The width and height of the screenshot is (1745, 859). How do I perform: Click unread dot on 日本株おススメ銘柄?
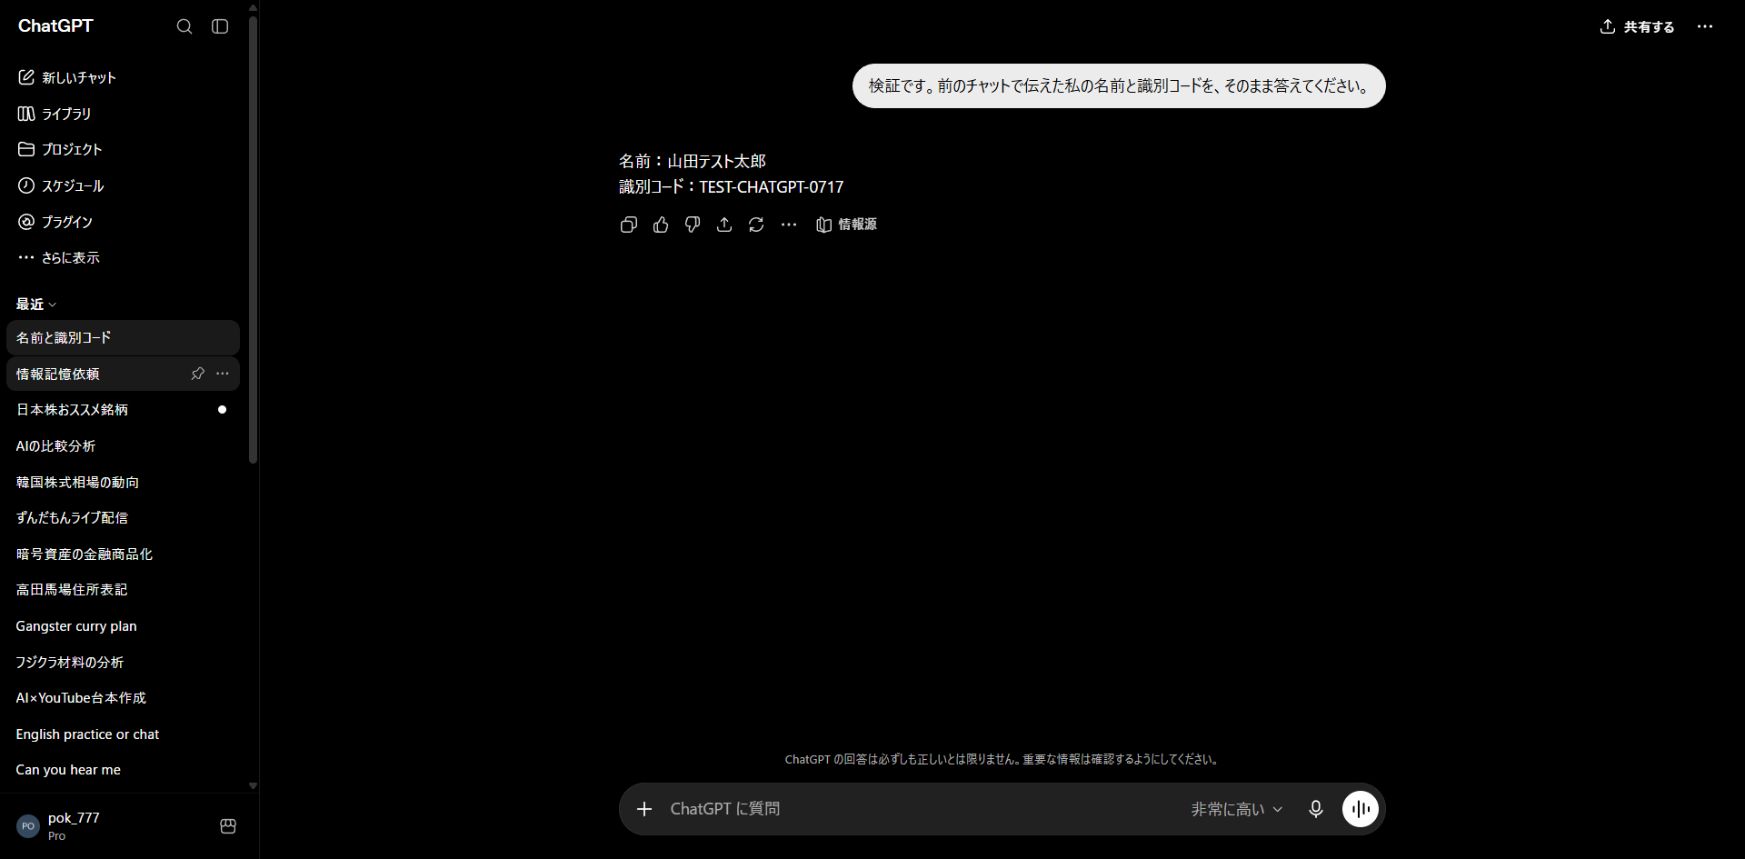click(222, 410)
